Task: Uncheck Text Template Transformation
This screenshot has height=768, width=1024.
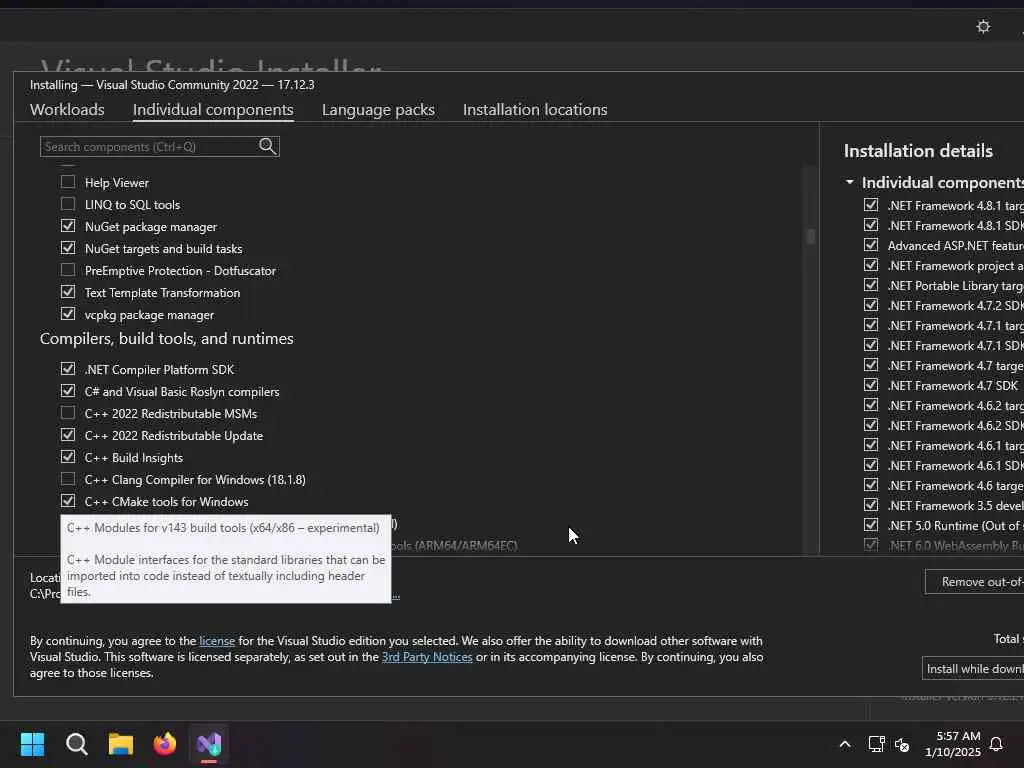Action: click(x=68, y=292)
